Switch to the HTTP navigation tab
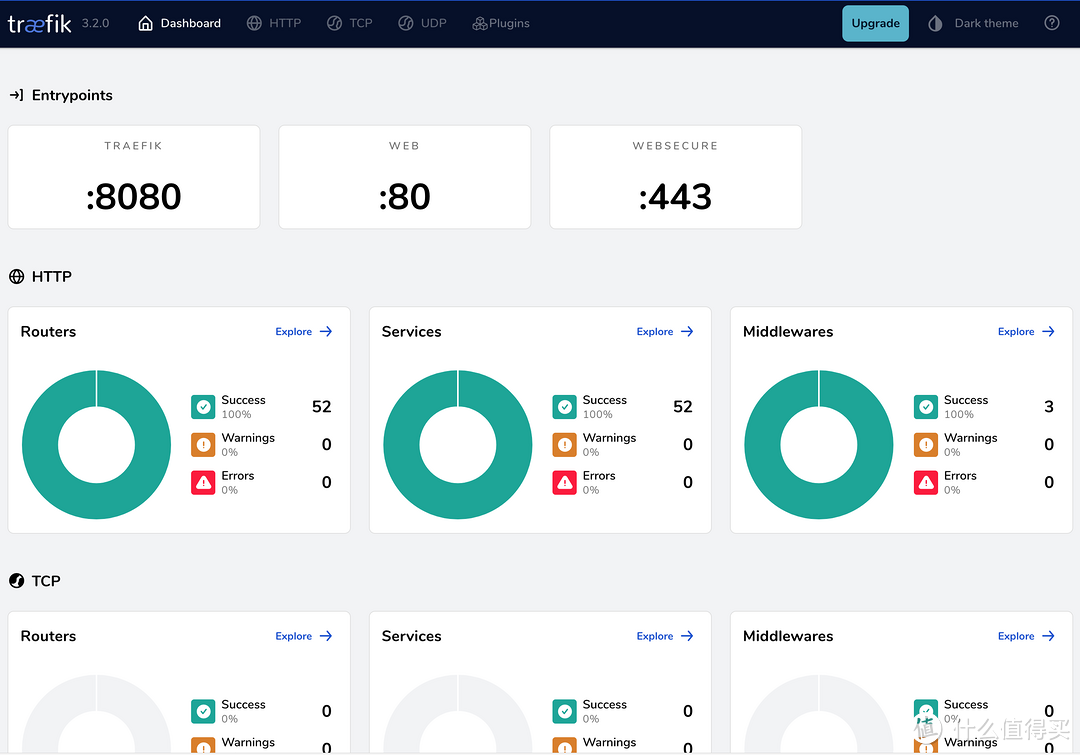This screenshot has width=1080, height=755. [x=274, y=23]
